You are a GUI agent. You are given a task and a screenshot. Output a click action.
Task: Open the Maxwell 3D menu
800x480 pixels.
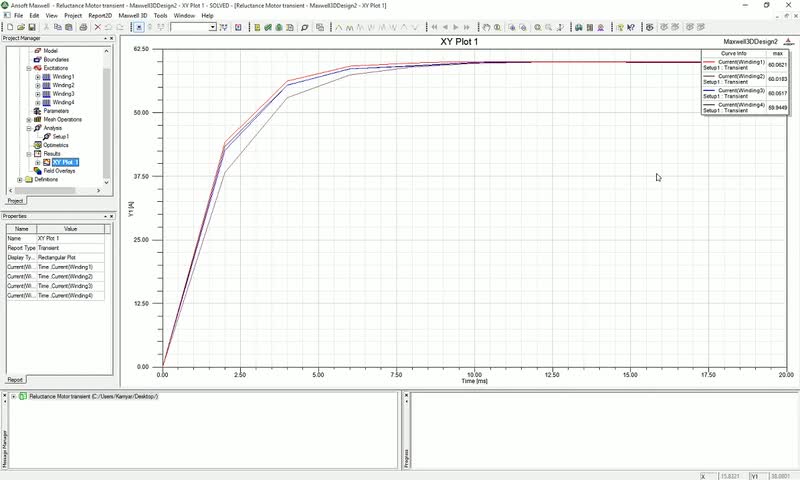pyautogui.click(x=133, y=16)
